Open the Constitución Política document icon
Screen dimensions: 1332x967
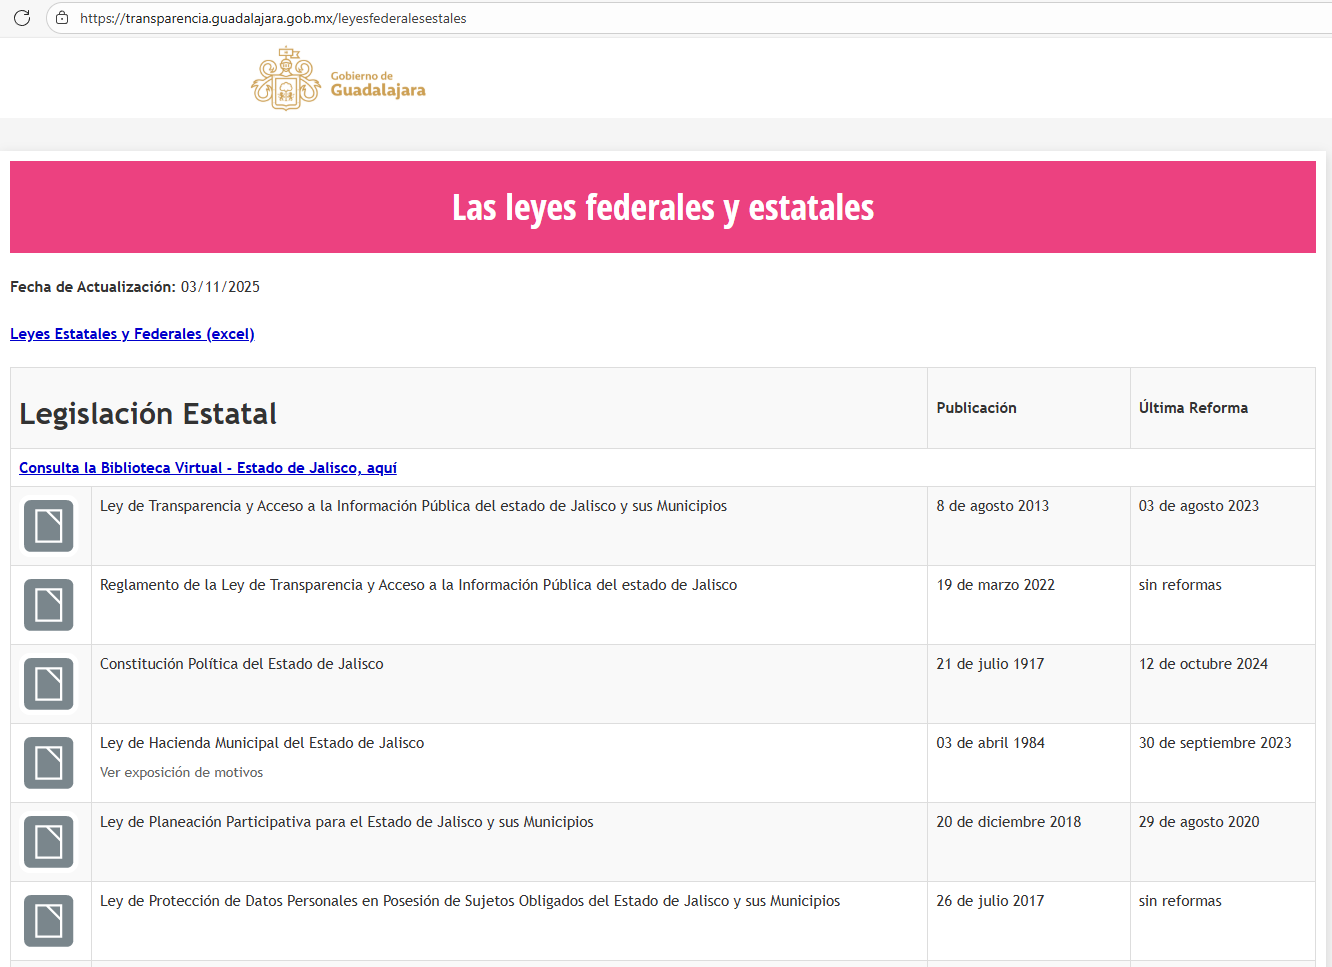[x=49, y=684]
